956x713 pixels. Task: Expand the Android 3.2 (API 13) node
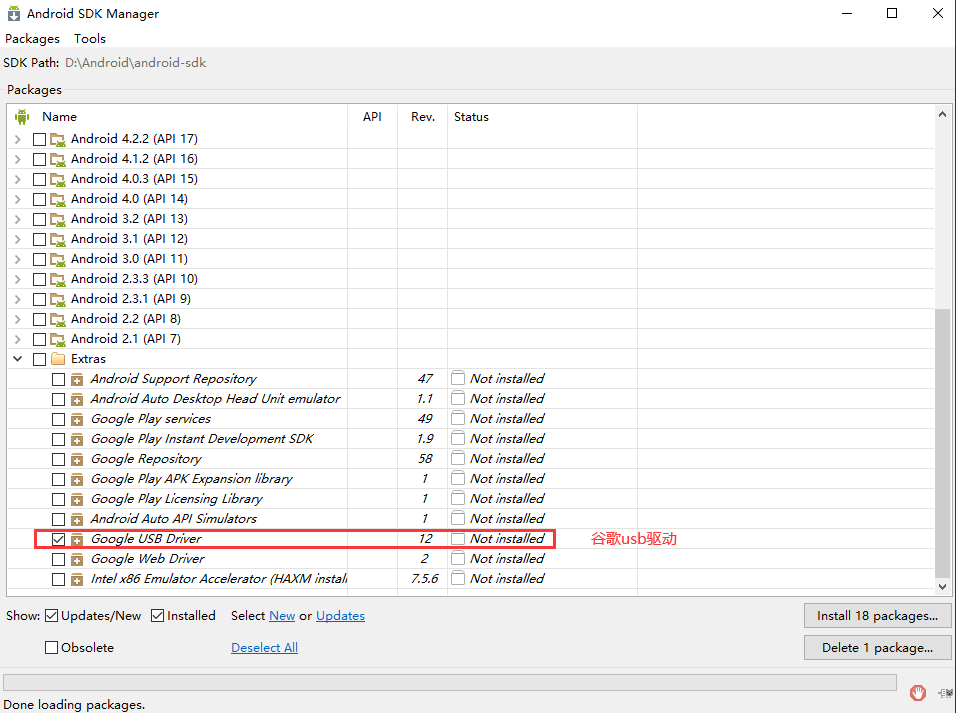(x=18, y=219)
